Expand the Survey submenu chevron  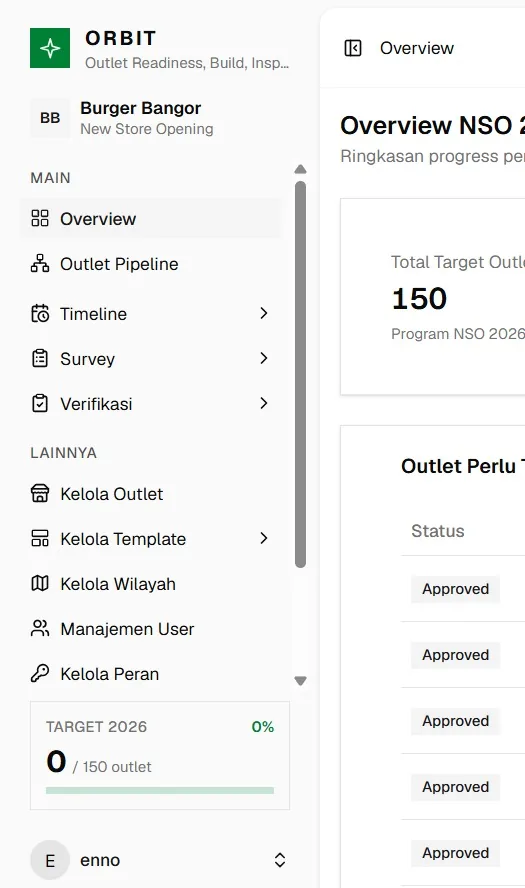point(263,358)
